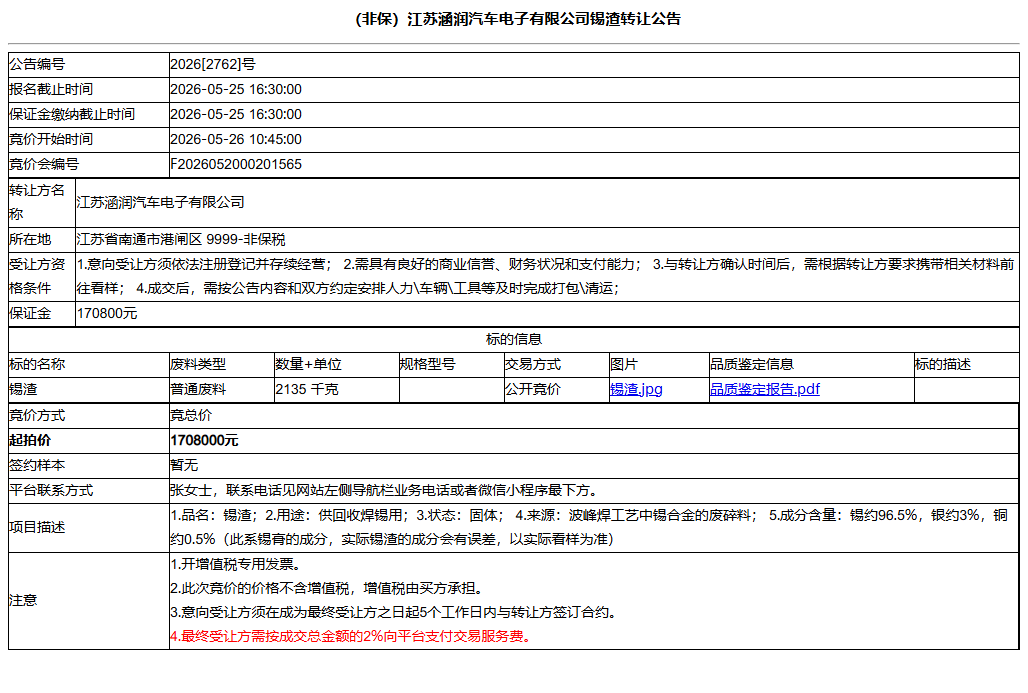1028x693 pixels.
Task: Click the 所在地 label
Action: coord(30,239)
